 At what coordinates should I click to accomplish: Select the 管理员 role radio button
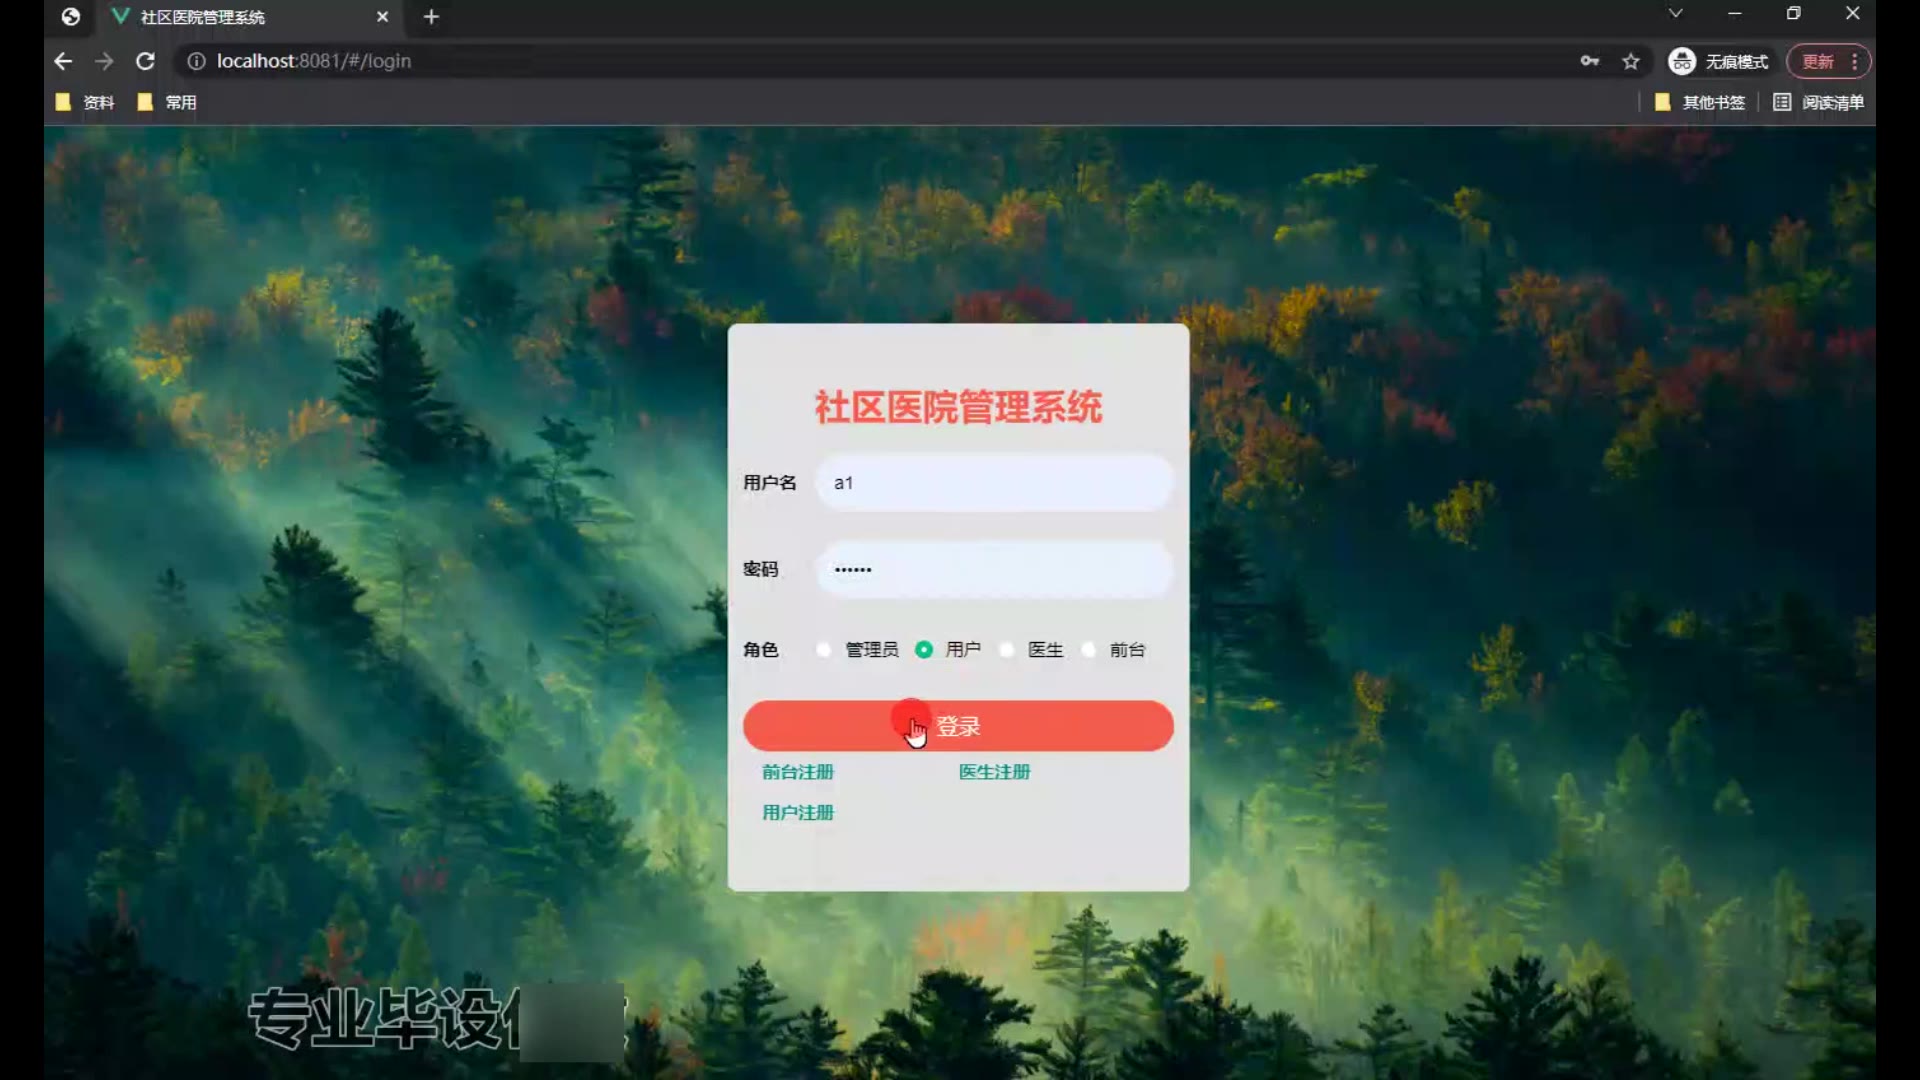823,650
